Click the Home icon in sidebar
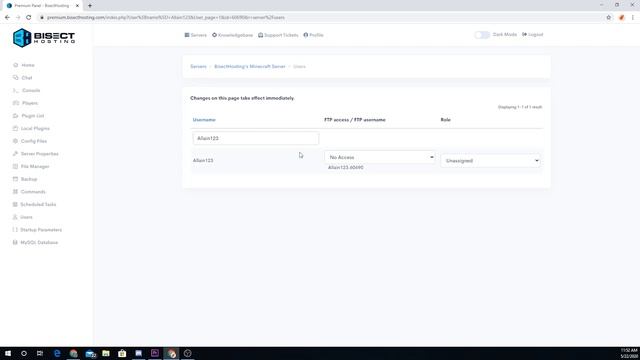The width and height of the screenshot is (640, 360). [16, 65]
